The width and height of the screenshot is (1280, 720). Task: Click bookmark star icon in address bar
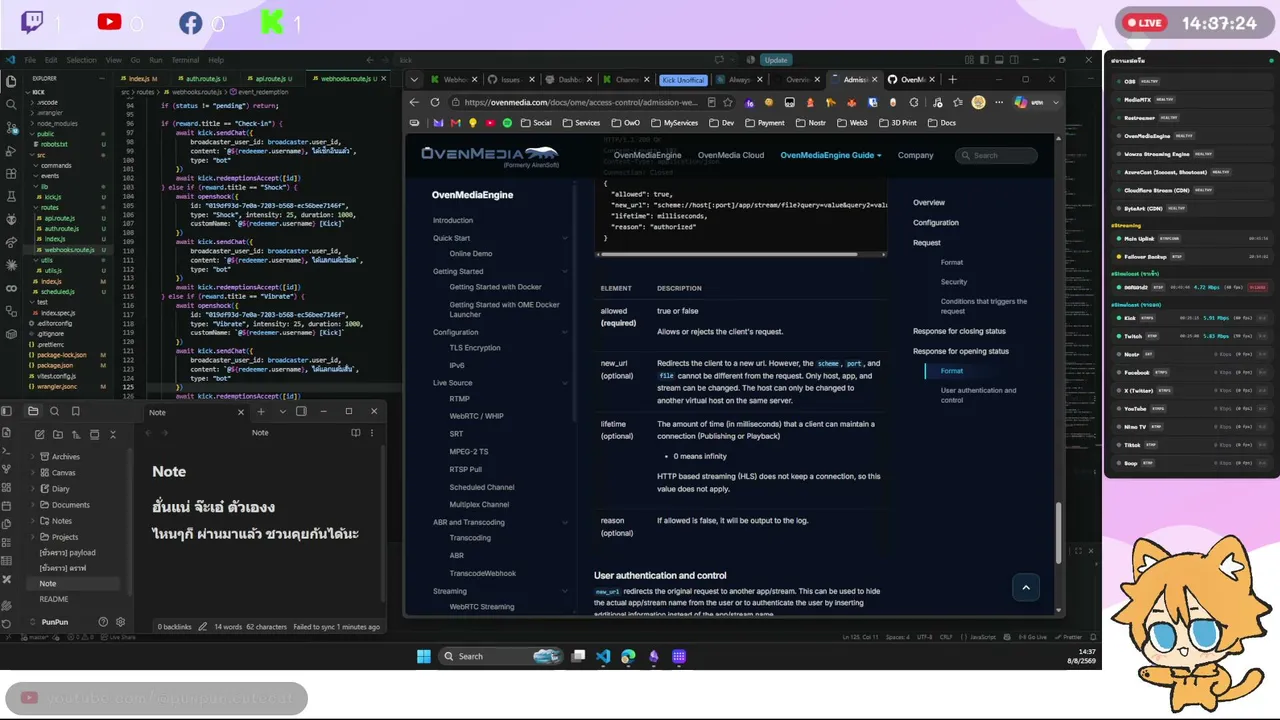[x=728, y=102]
